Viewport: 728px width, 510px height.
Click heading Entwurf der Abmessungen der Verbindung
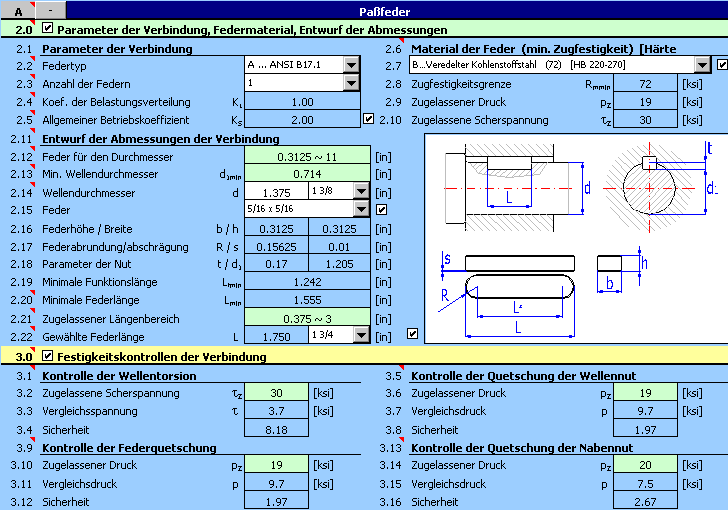pyautogui.click(x=161, y=139)
